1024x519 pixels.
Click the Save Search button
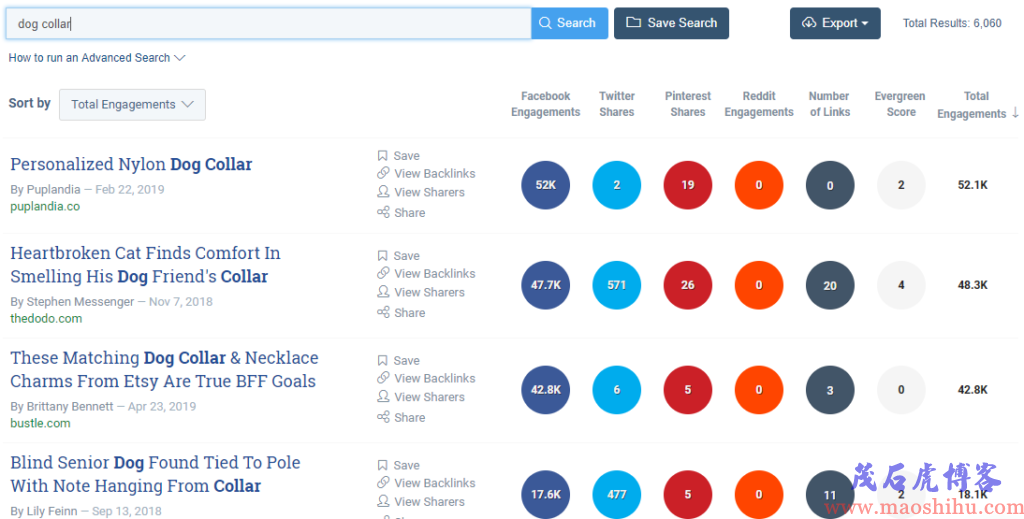point(671,23)
